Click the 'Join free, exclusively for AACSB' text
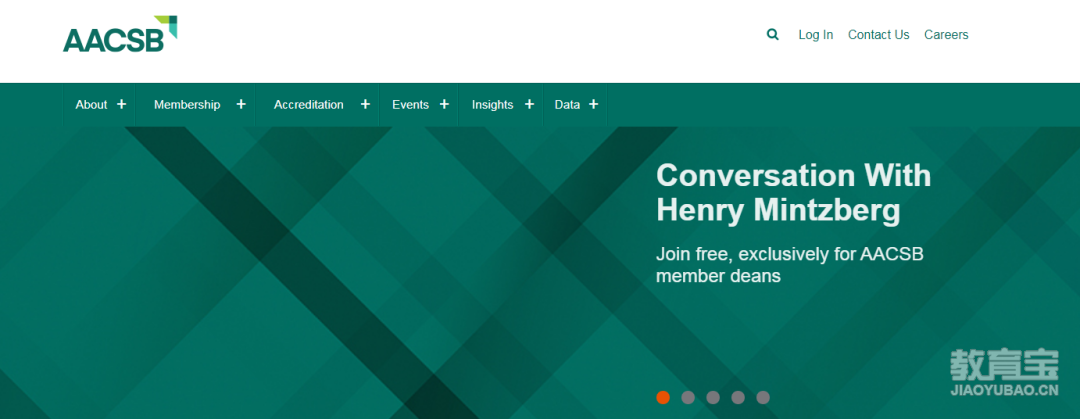The height and width of the screenshot is (419, 1080). pos(789,254)
